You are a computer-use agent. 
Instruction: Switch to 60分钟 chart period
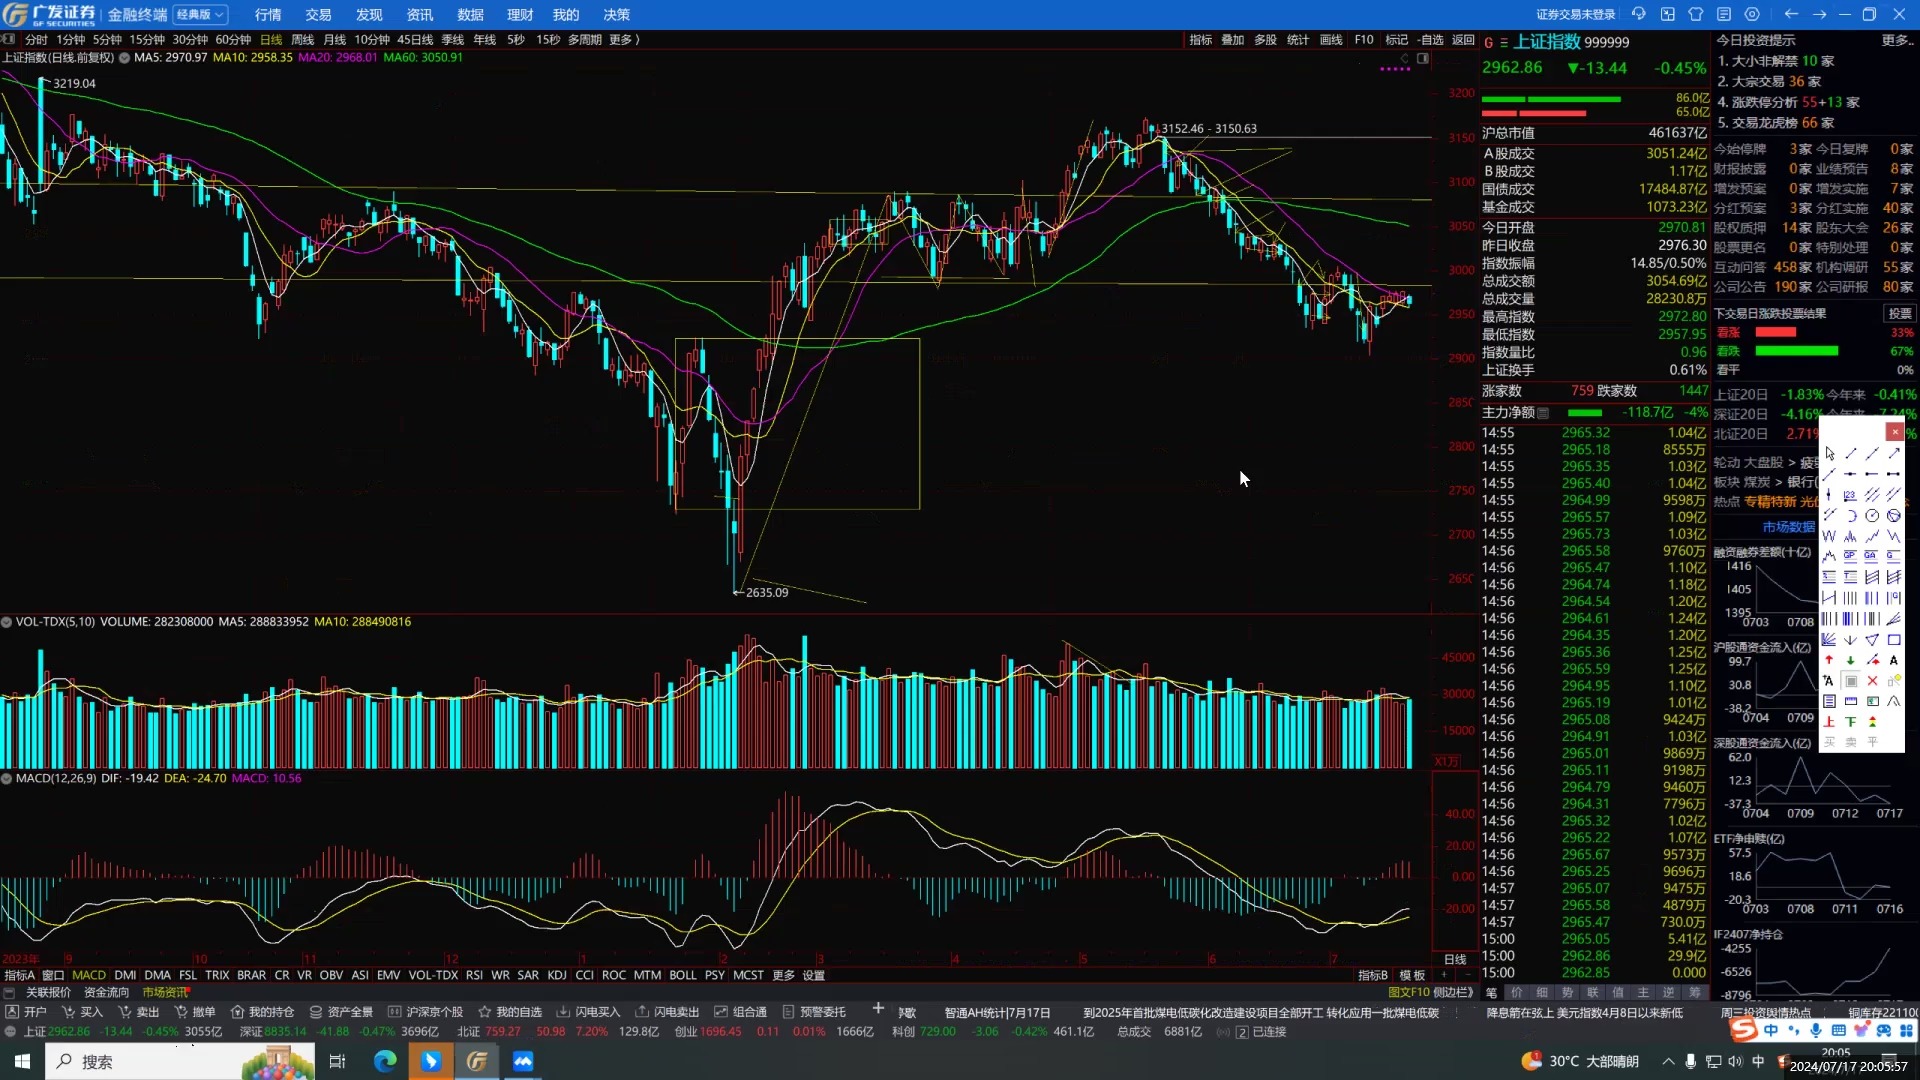click(x=233, y=40)
